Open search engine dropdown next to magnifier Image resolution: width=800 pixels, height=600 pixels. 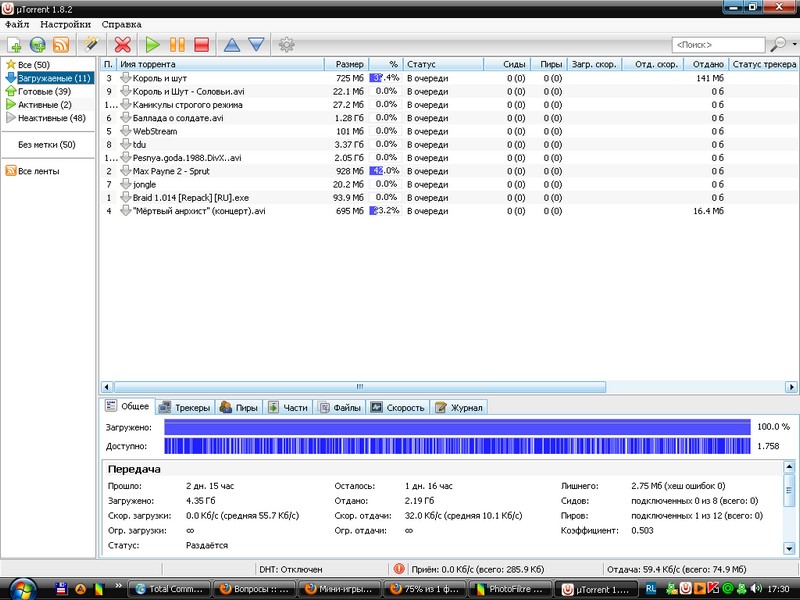pyautogui.click(x=792, y=45)
